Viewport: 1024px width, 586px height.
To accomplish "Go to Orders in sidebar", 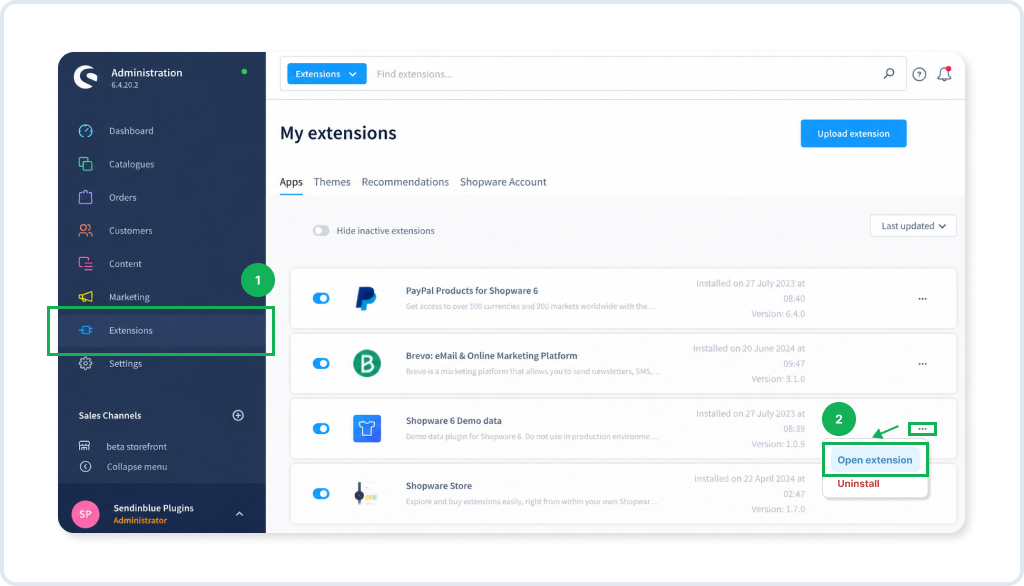I will click(x=123, y=197).
